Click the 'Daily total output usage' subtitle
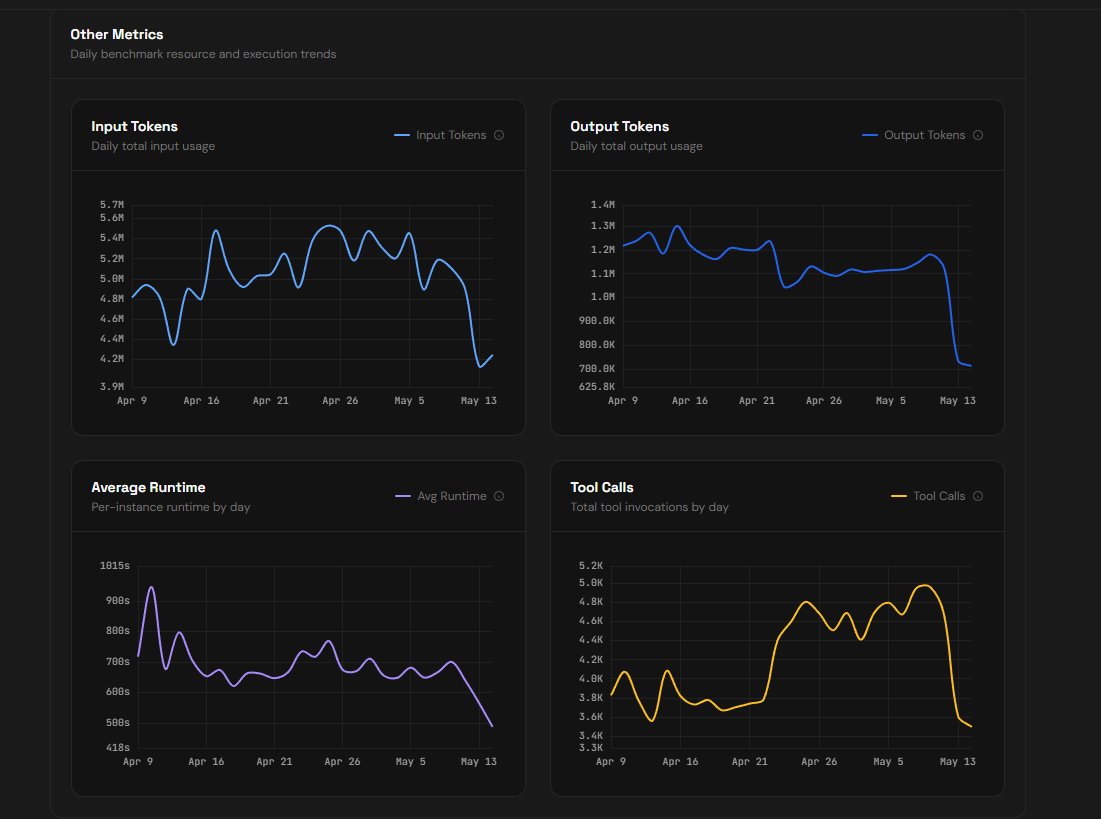 click(x=636, y=146)
